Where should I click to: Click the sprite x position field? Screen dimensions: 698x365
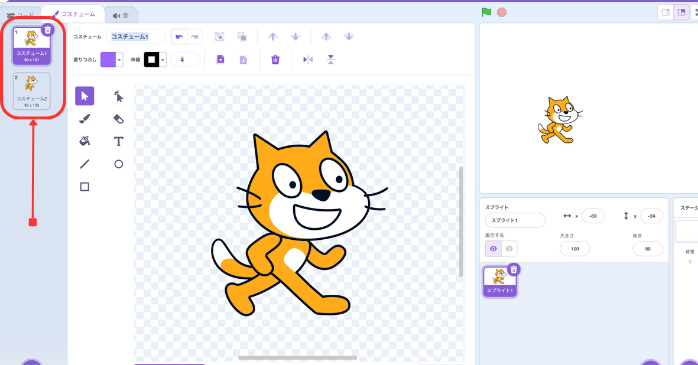point(593,216)
